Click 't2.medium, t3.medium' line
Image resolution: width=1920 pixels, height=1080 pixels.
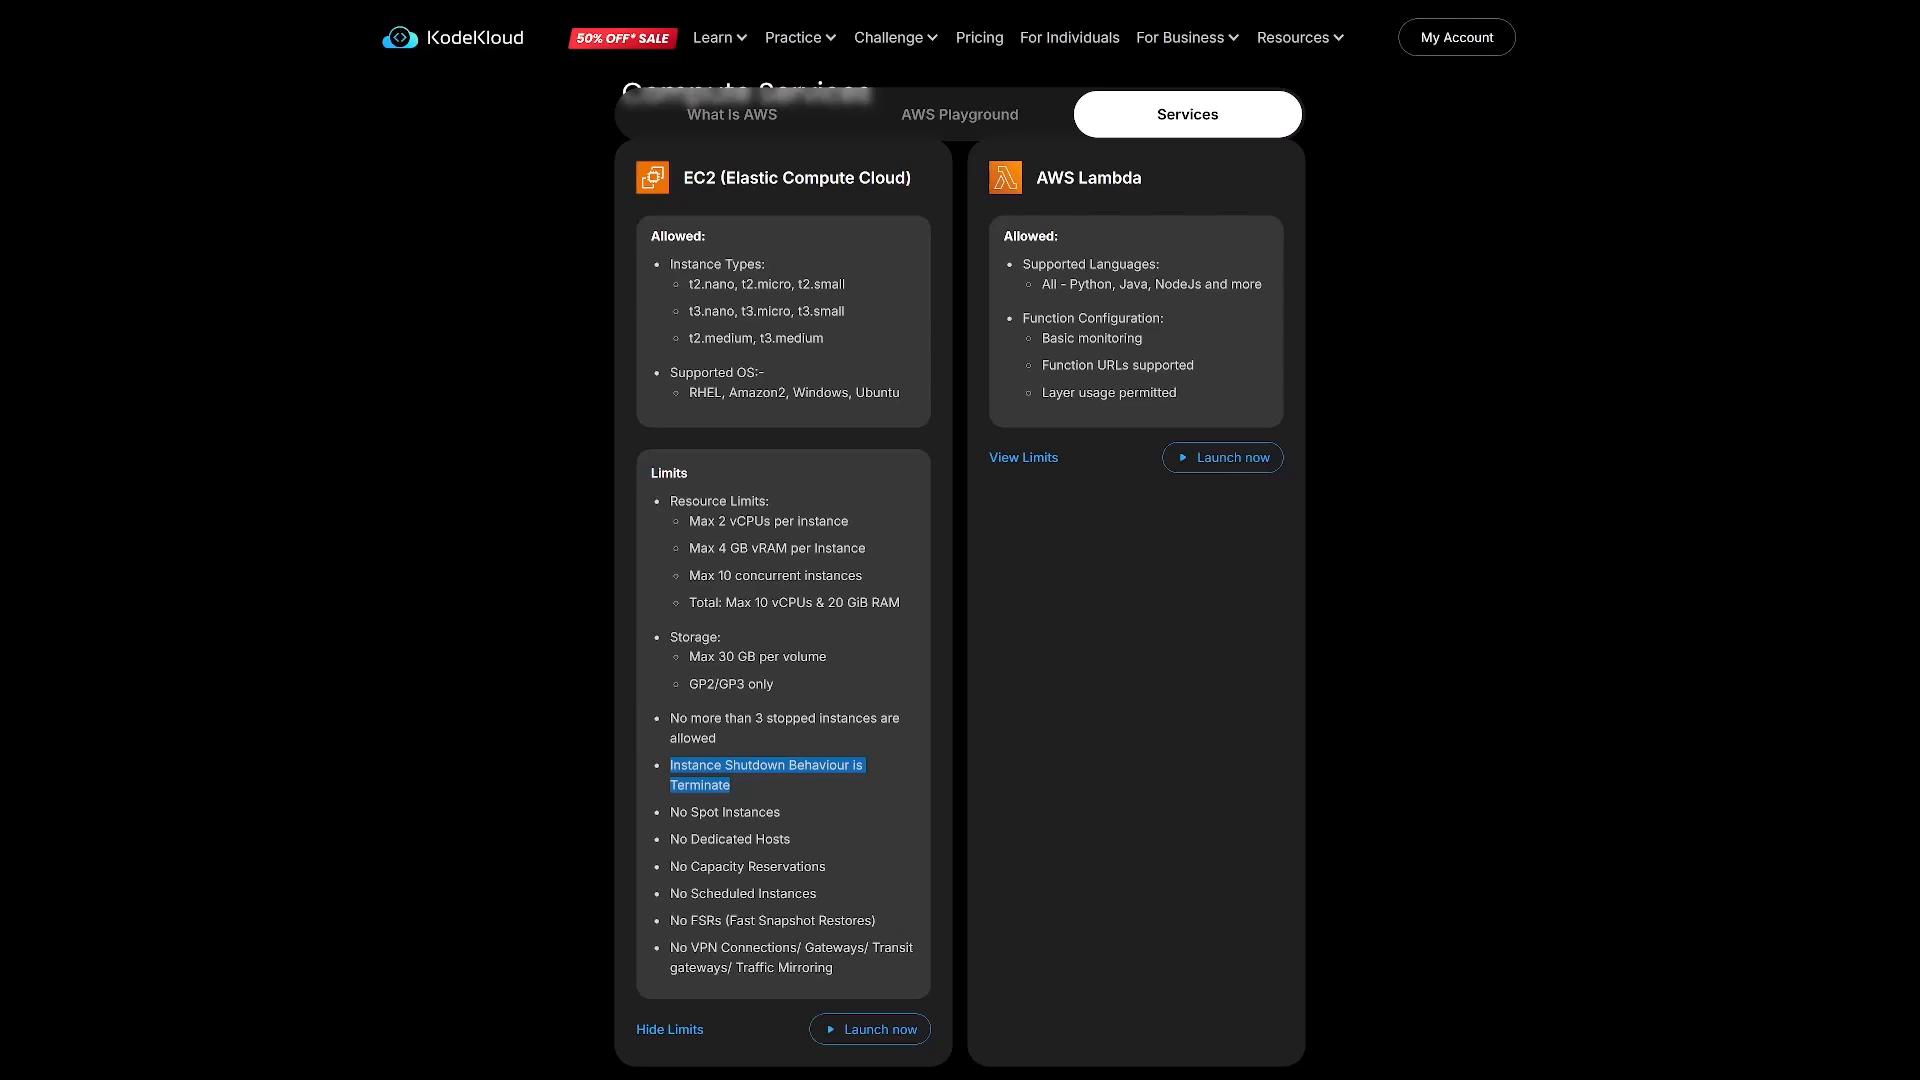(756, 339)
